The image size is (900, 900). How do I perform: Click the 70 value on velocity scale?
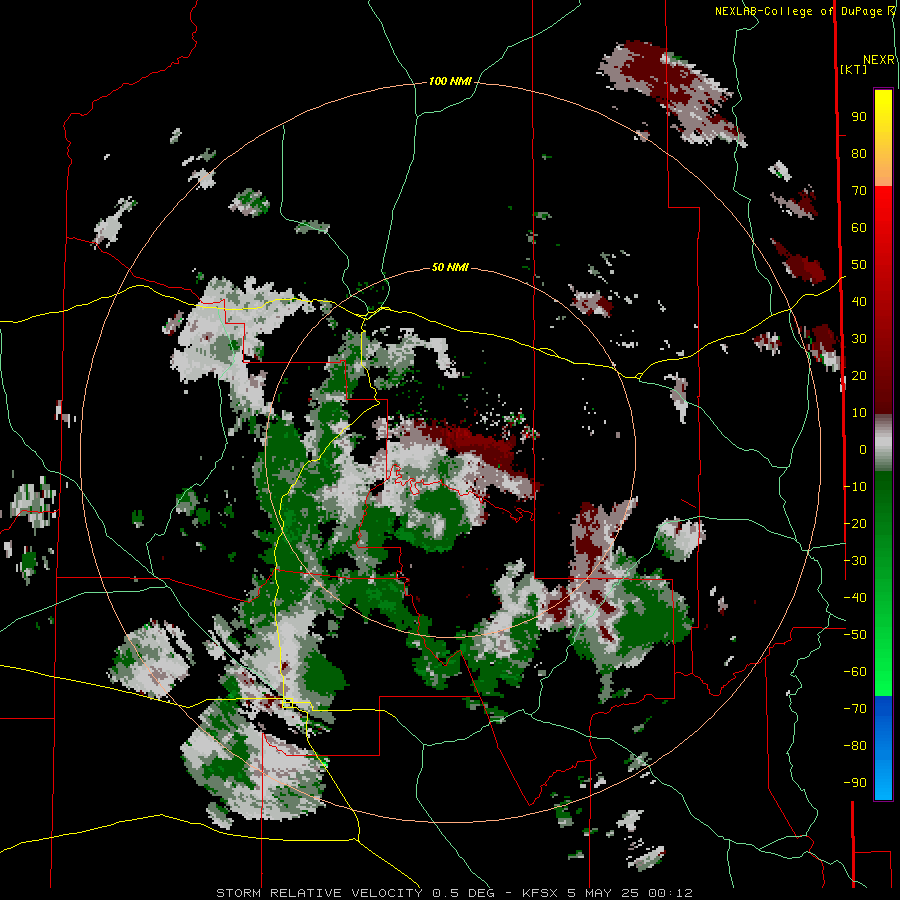click(859, 191)
